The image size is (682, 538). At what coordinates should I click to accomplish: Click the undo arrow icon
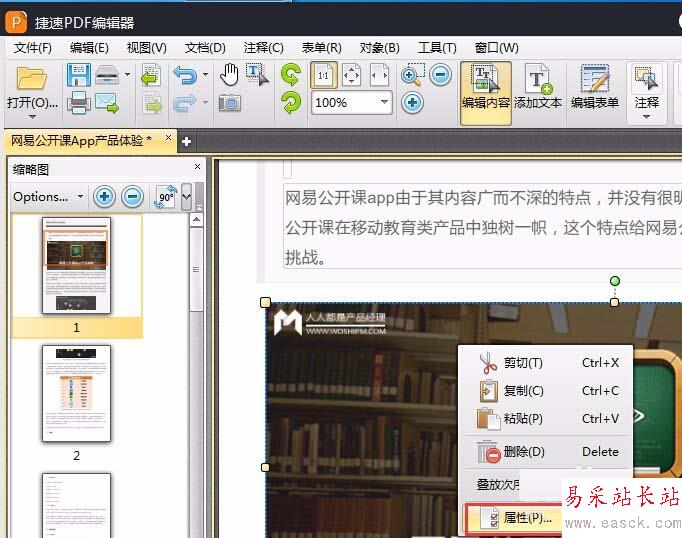pyautogui.click(x=185, y=75)
